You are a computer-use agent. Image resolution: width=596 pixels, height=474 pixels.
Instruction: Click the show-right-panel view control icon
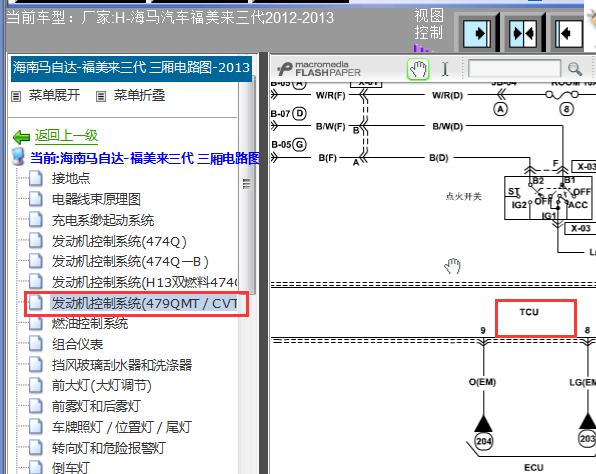(x=477, y=33)
